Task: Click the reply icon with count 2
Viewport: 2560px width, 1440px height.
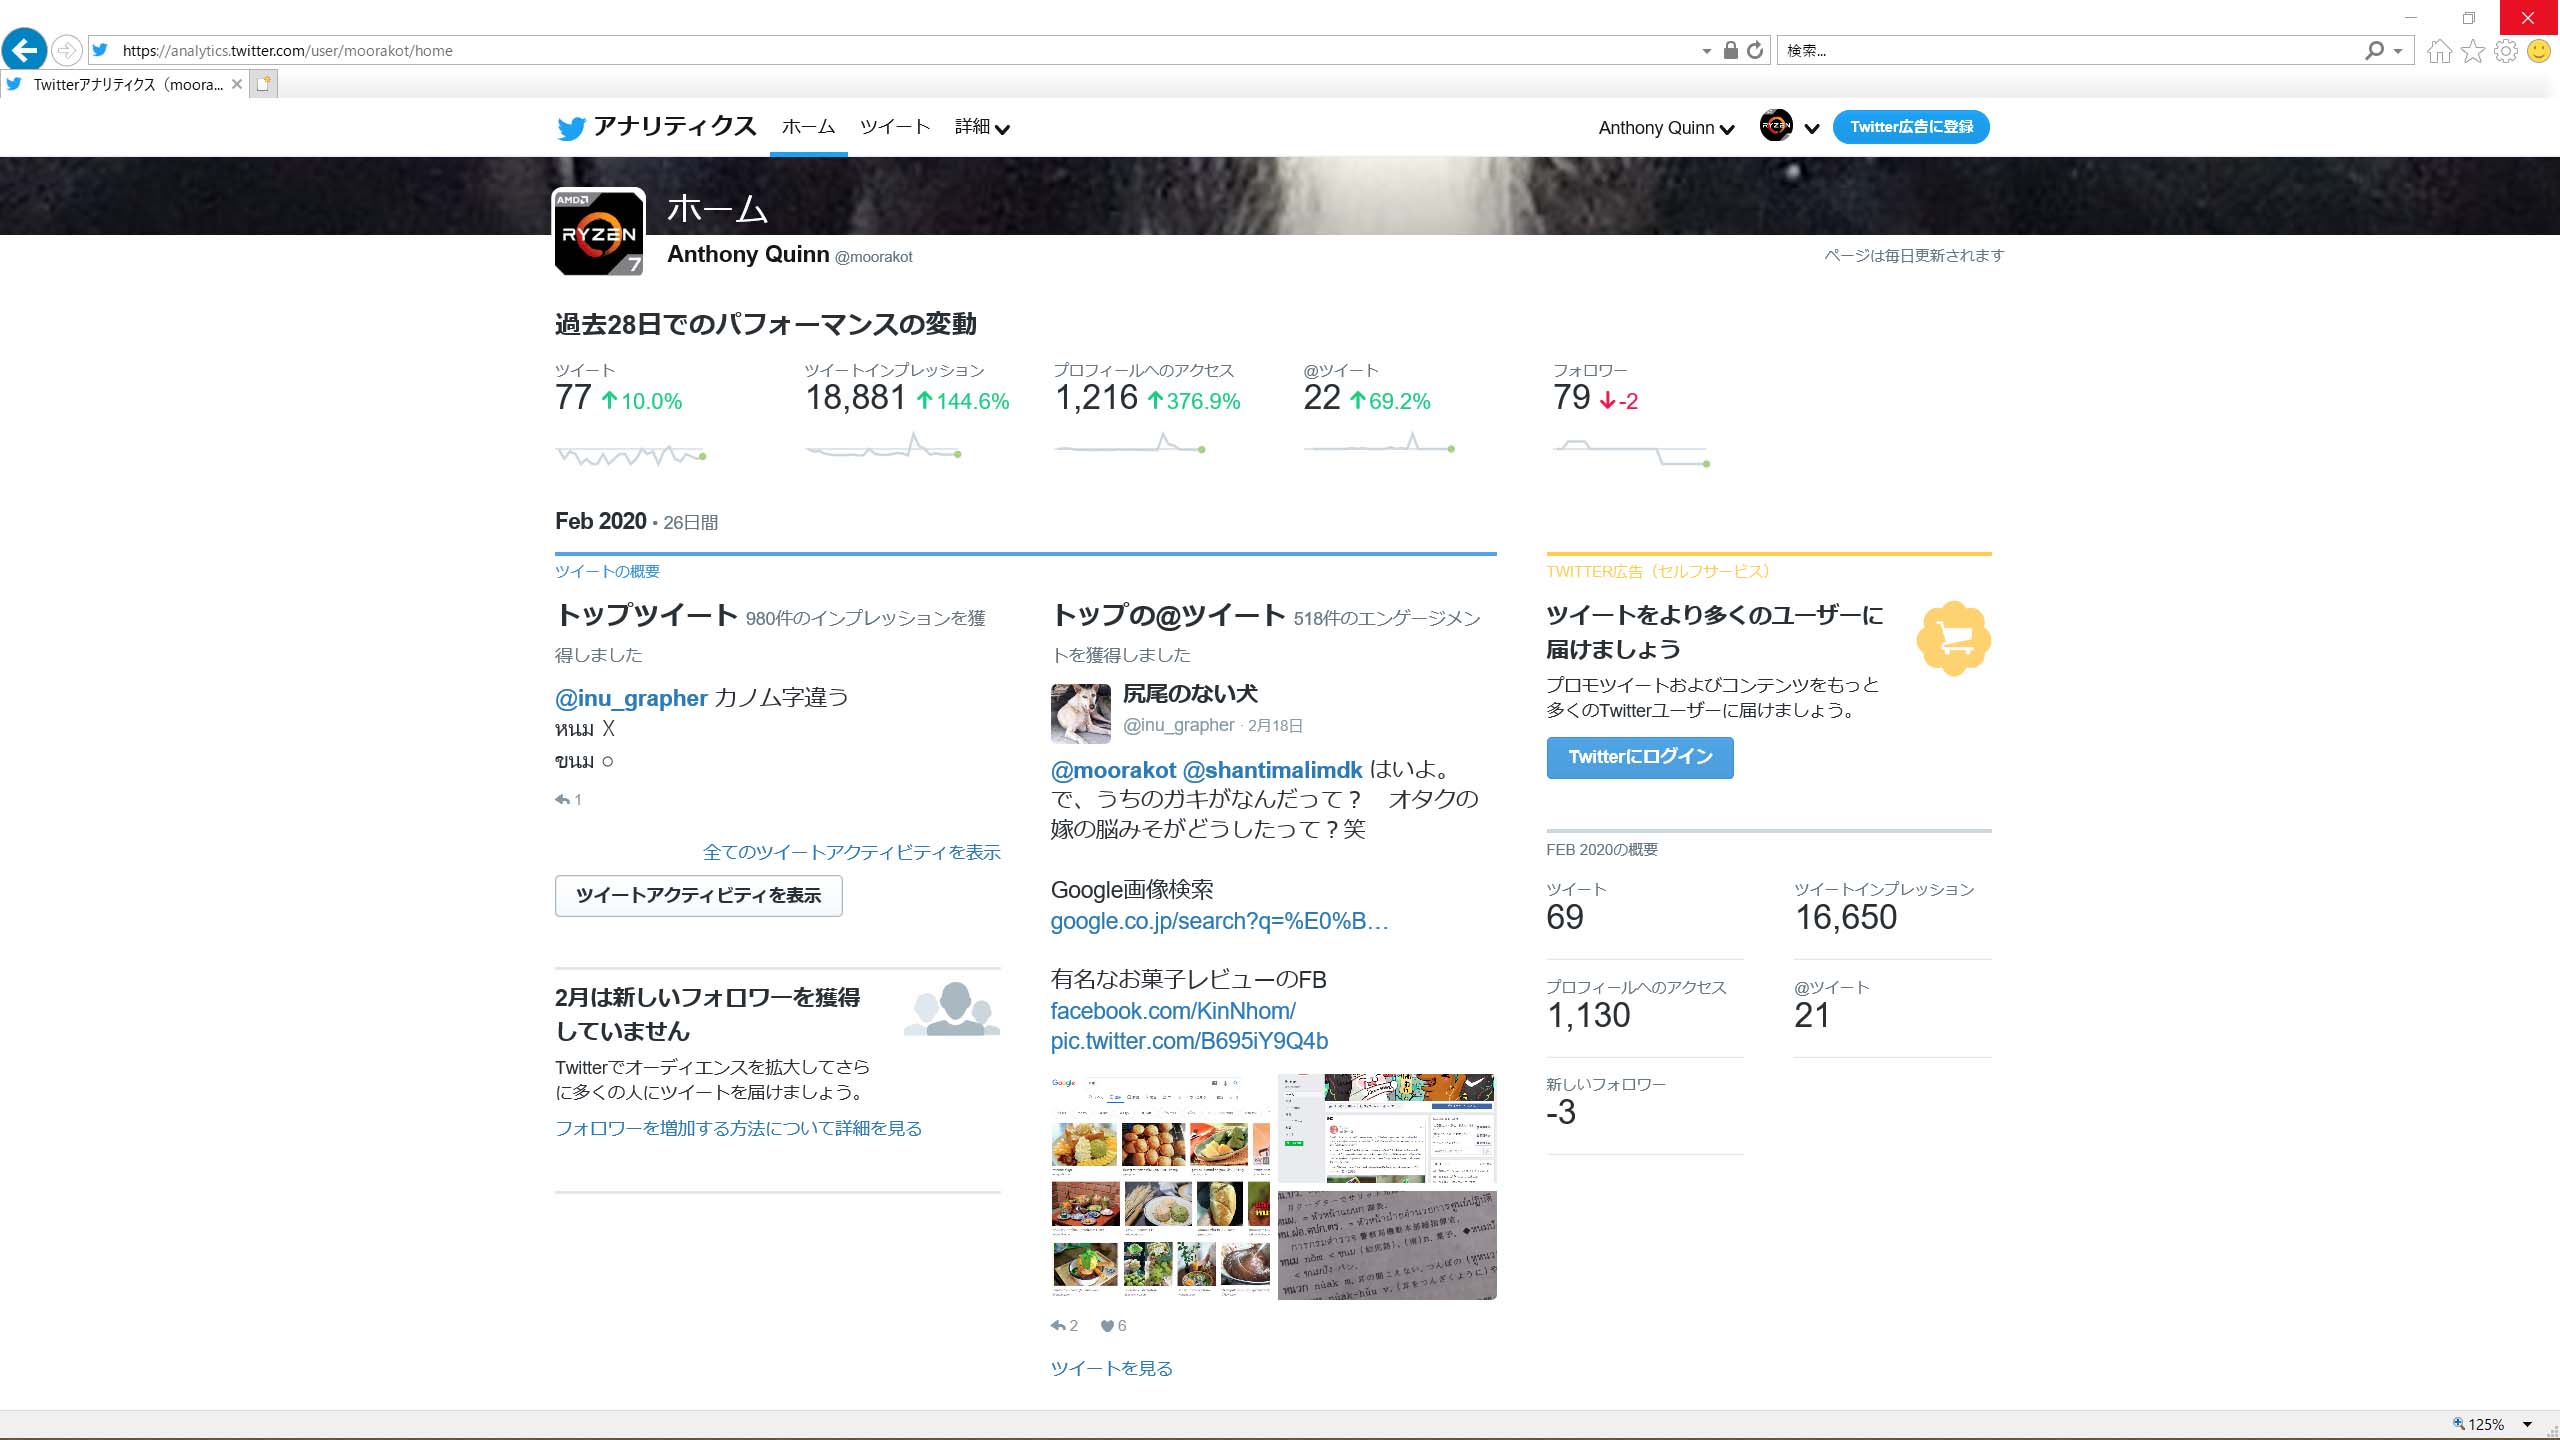Action: tap(1059, 1326)
